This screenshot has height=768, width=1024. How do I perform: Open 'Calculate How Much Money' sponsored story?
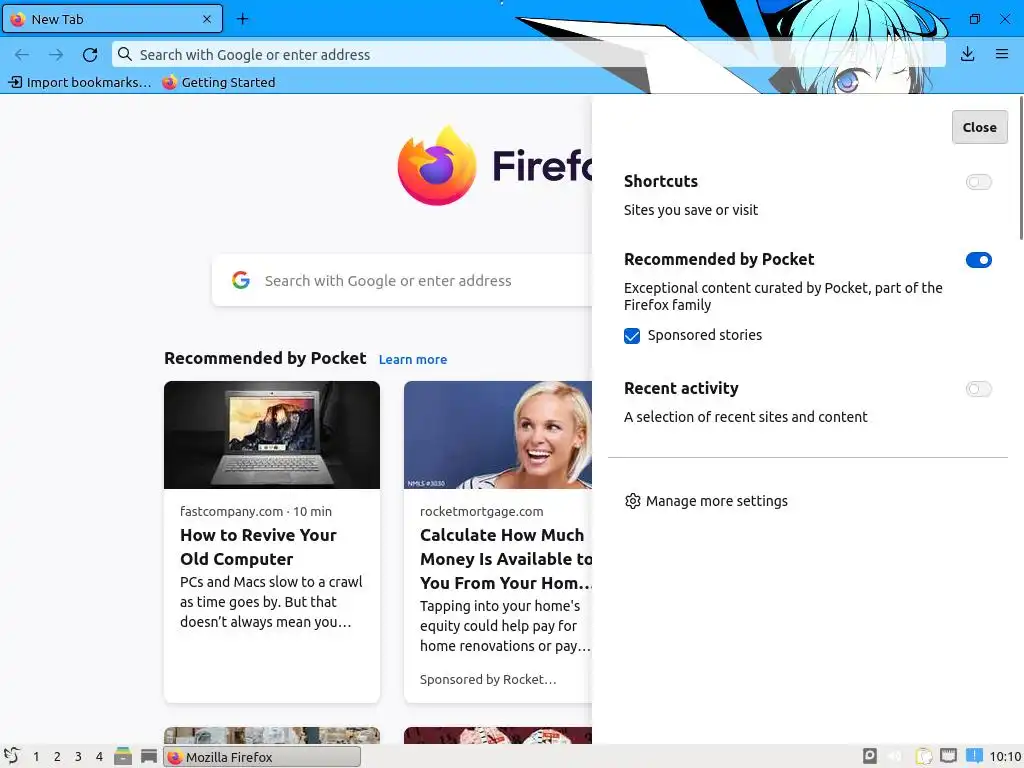click(x=506, y=559)
